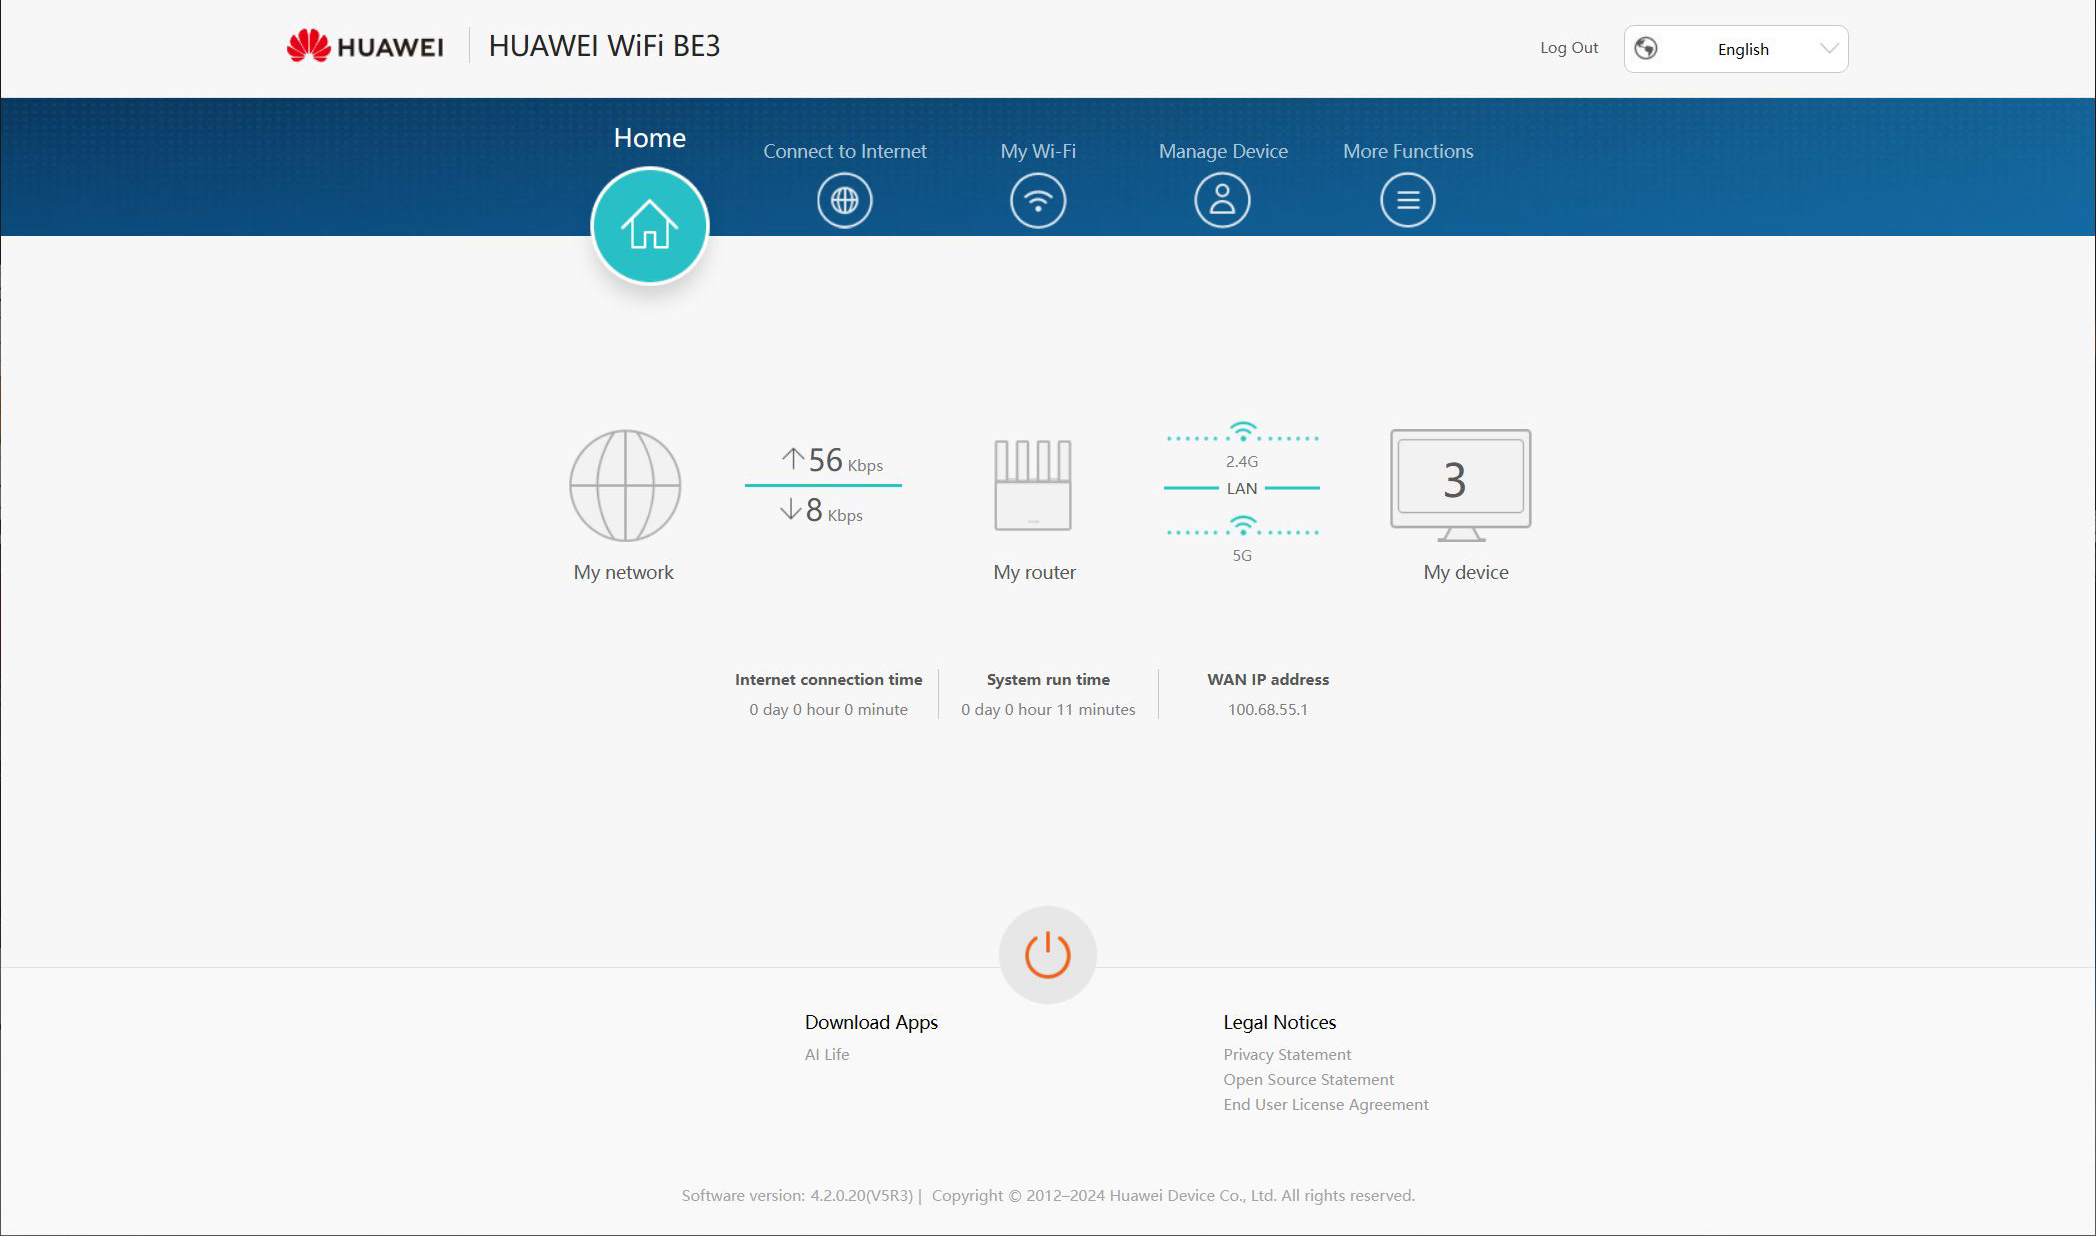This screenshot has width=2096, height=1236.
Task: Click the upload speed arrow icon
Action: (x=793, y=458)
